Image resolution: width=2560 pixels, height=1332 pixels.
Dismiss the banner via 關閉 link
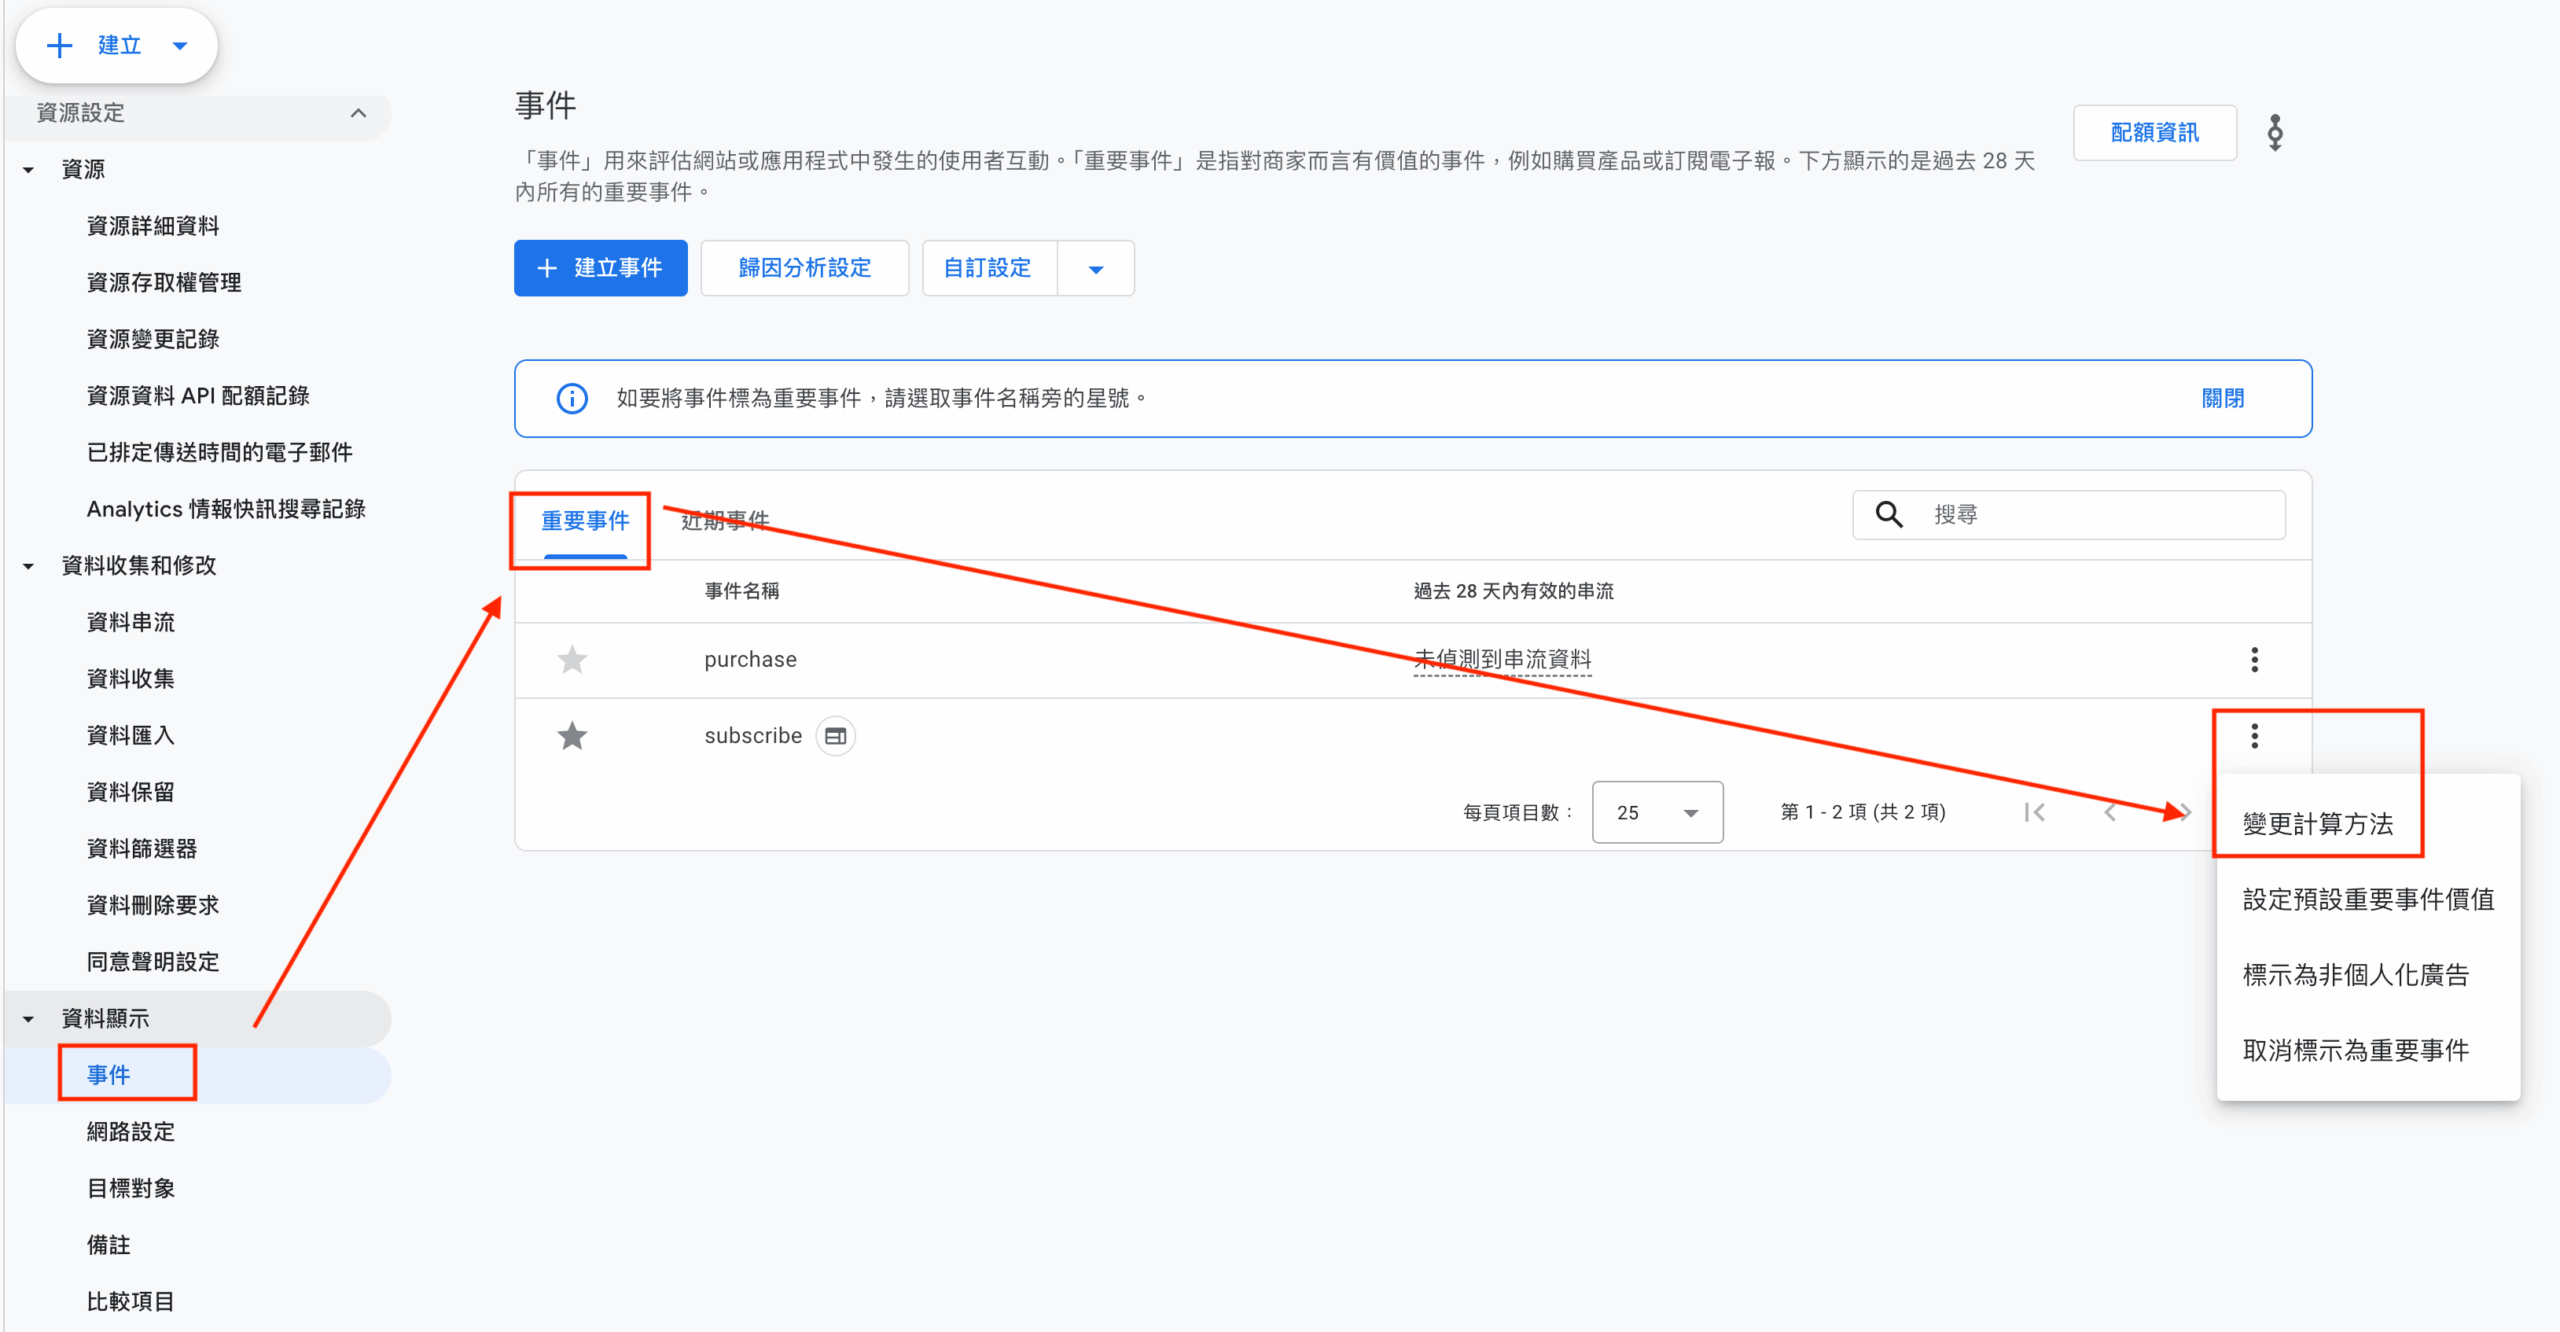coord(2222,398)
